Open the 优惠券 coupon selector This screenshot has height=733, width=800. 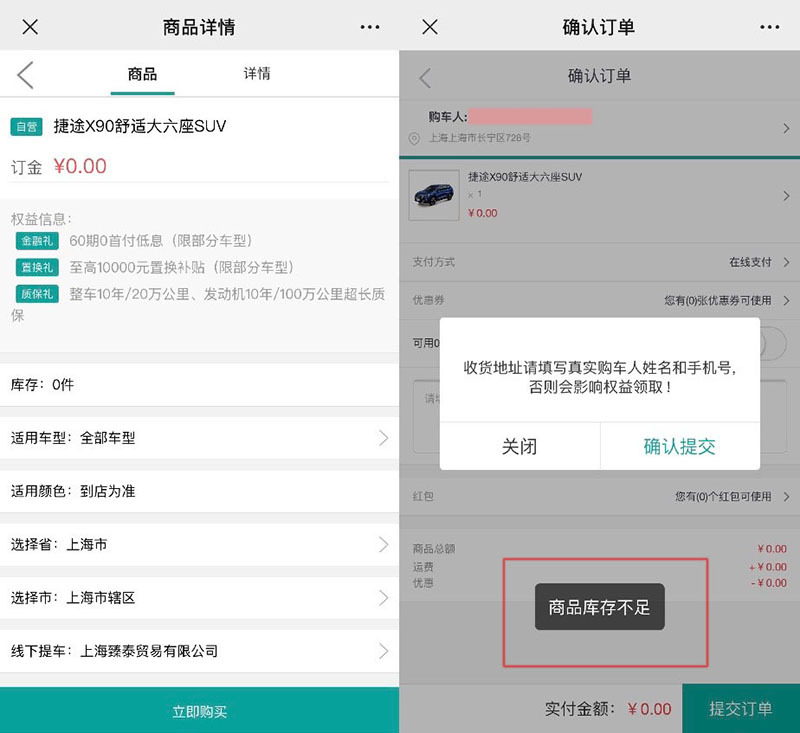coord(599,300)
